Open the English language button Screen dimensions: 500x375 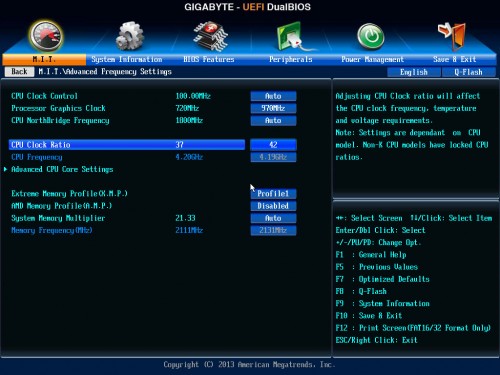(x=414, y=72)
